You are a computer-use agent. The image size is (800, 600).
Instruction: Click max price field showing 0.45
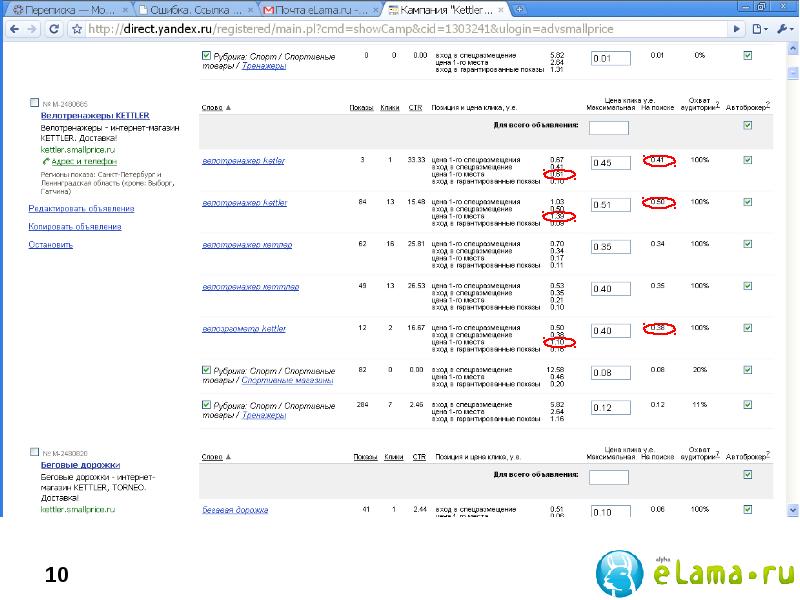pos(609,163)
